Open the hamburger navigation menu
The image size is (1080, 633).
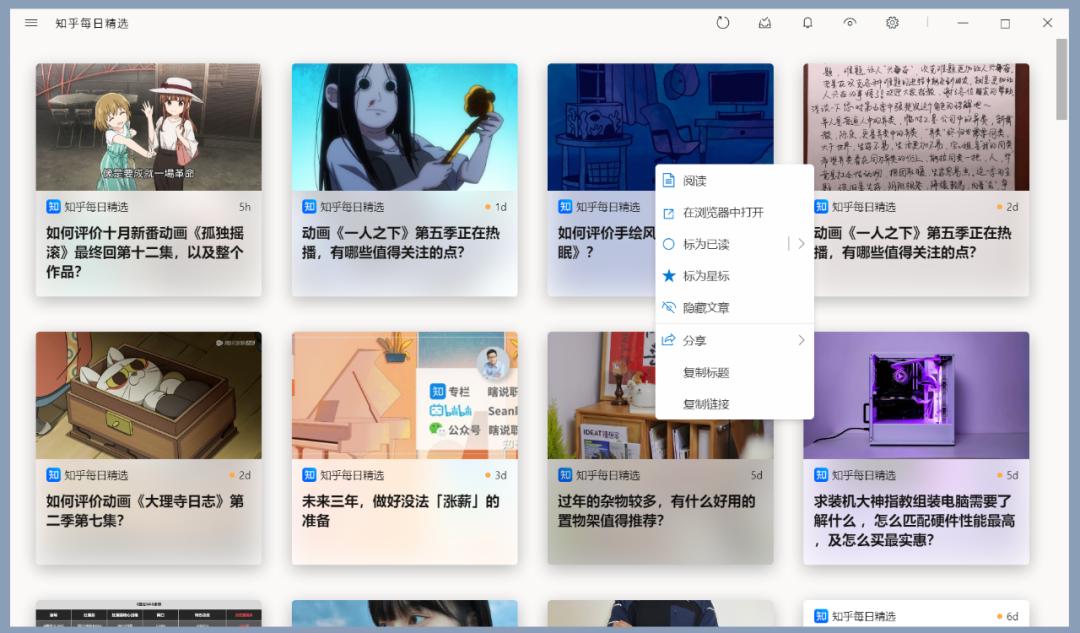pos(30,22)
